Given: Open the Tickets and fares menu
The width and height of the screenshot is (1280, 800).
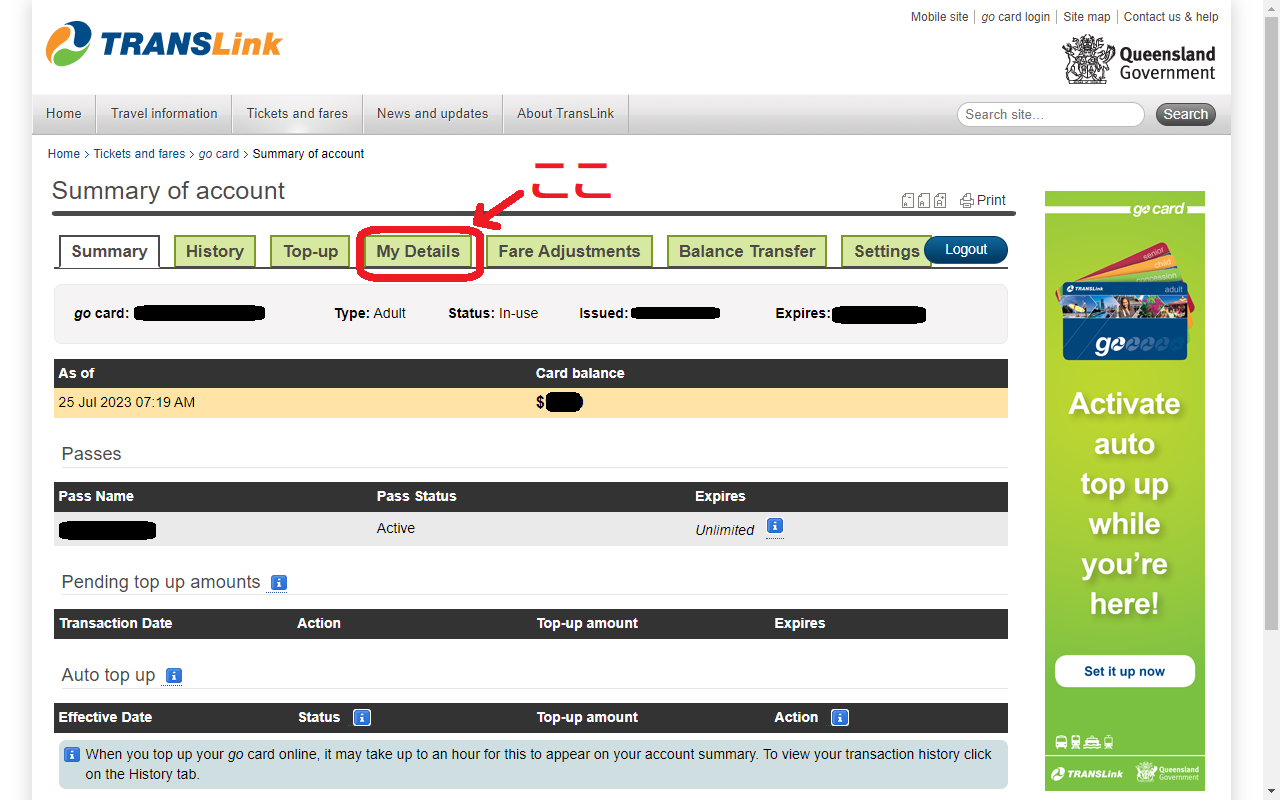Looking at the screenshot, I should click(x=297, y=114).
